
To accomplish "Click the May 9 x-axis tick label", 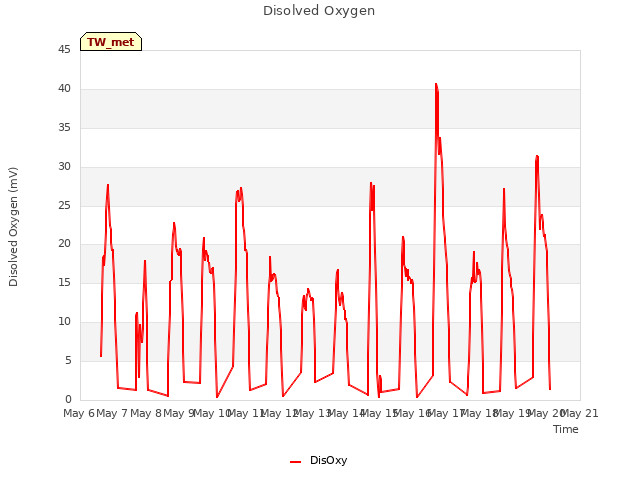I will (x=179, y=413).
